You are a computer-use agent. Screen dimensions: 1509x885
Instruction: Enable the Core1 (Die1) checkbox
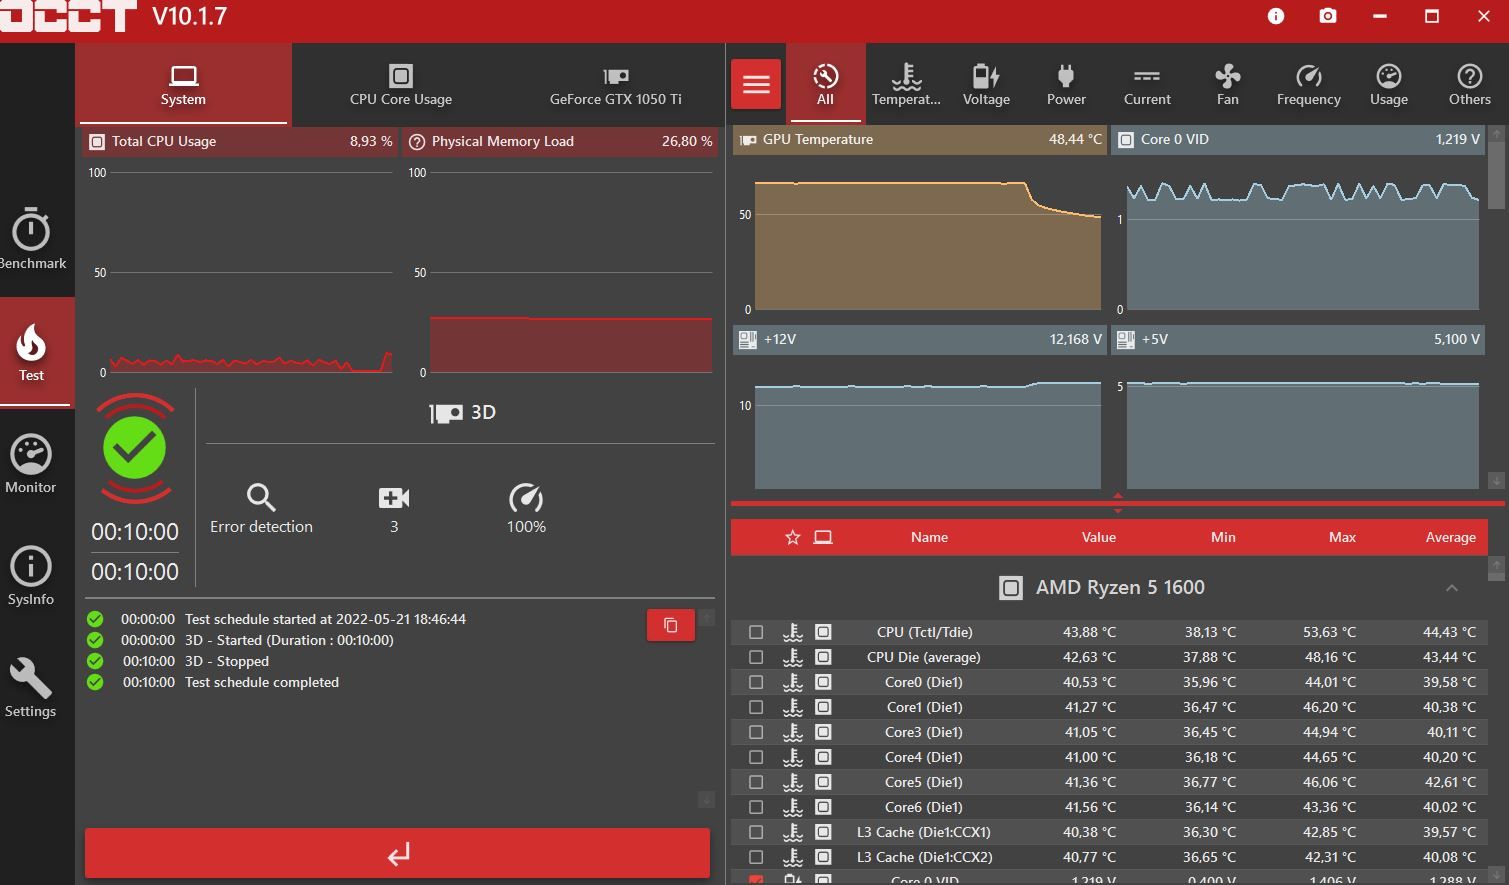click(756, 707)
